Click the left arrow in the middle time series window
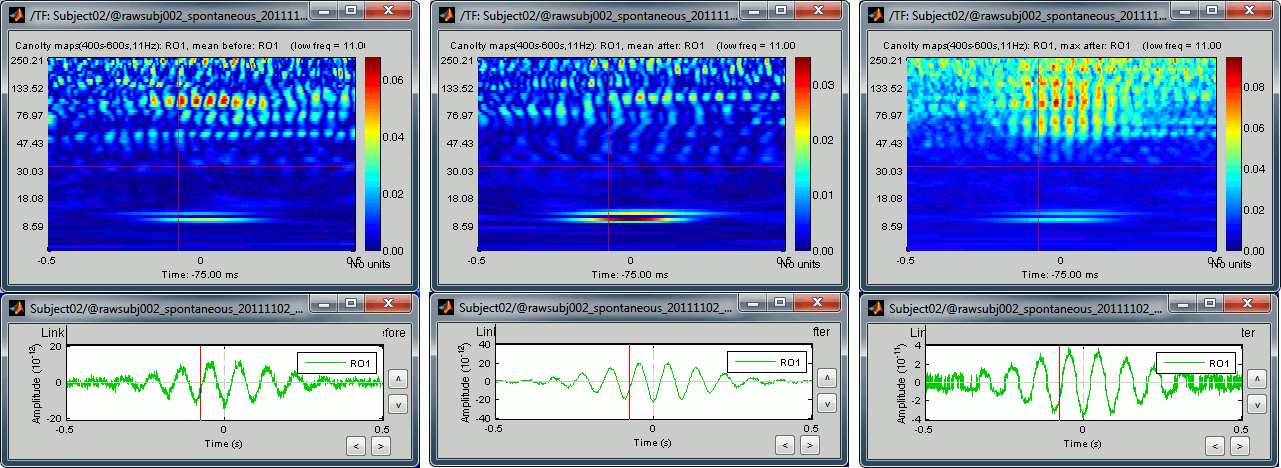 [x=785, y=446]
